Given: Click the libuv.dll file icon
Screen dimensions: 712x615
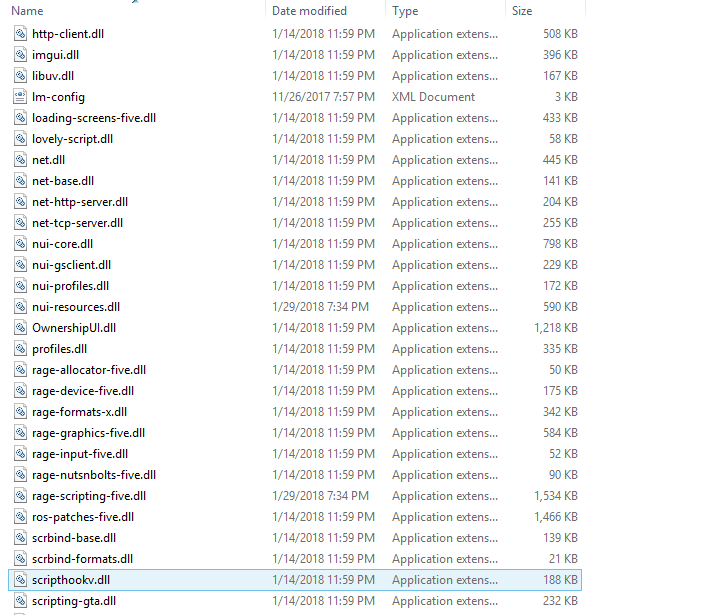Looking at the screenshot, I should pos(20,76).
